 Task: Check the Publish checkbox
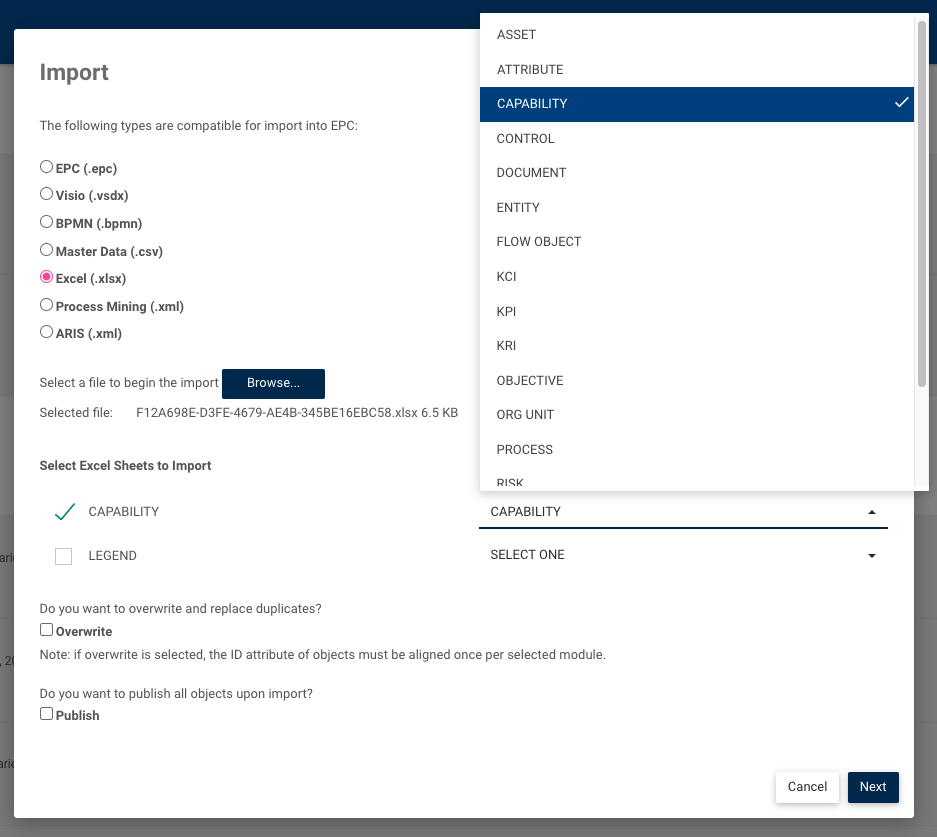pos(46,713)
